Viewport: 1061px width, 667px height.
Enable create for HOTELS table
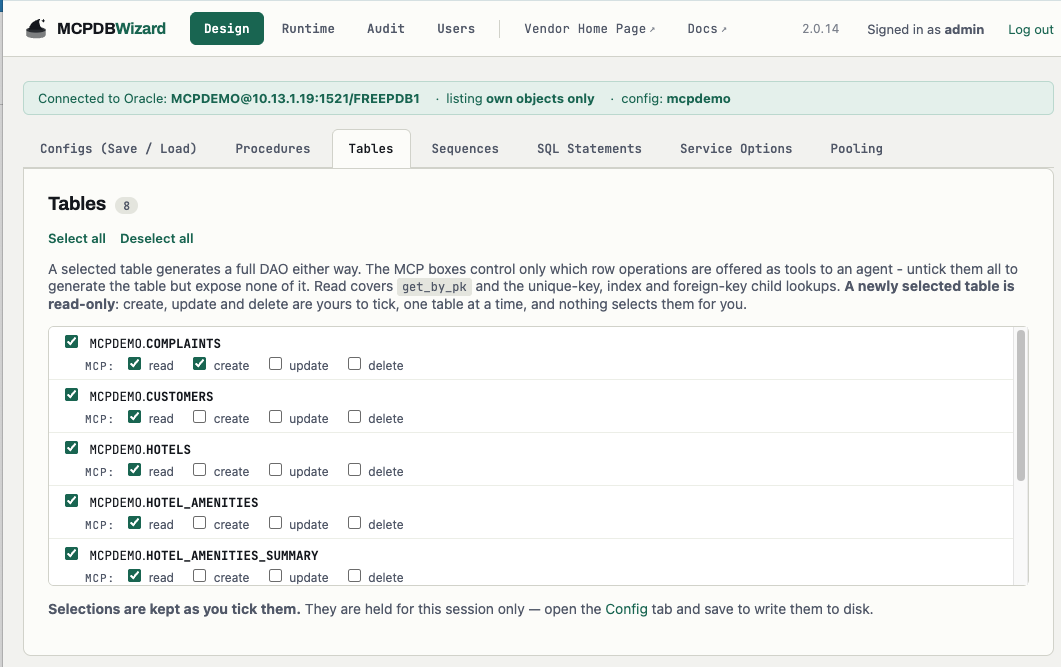(x=200, y=470)
